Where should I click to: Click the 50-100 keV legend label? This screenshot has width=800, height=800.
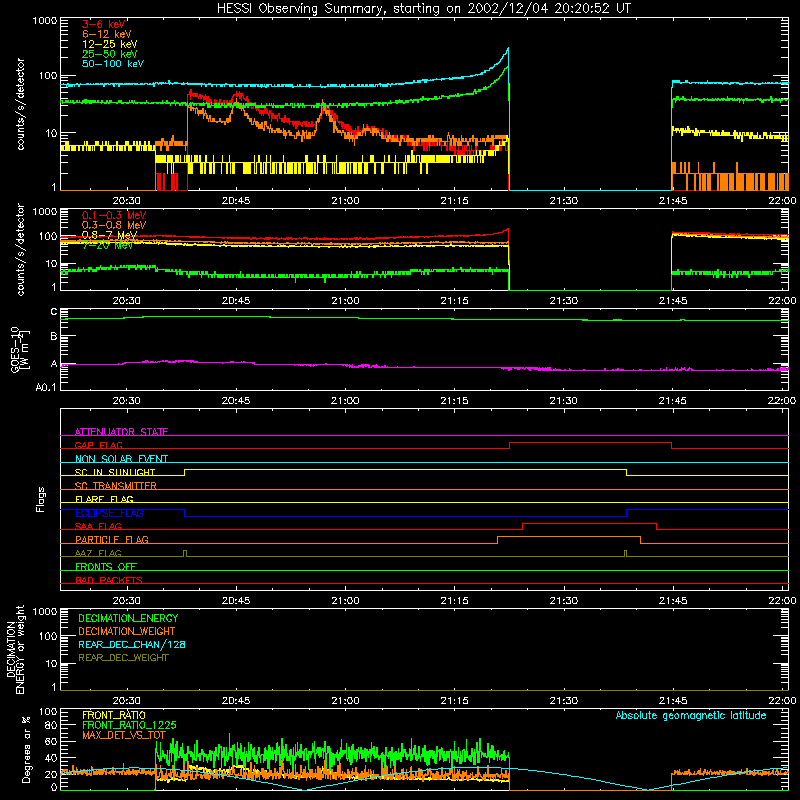(x=113, y=64)
